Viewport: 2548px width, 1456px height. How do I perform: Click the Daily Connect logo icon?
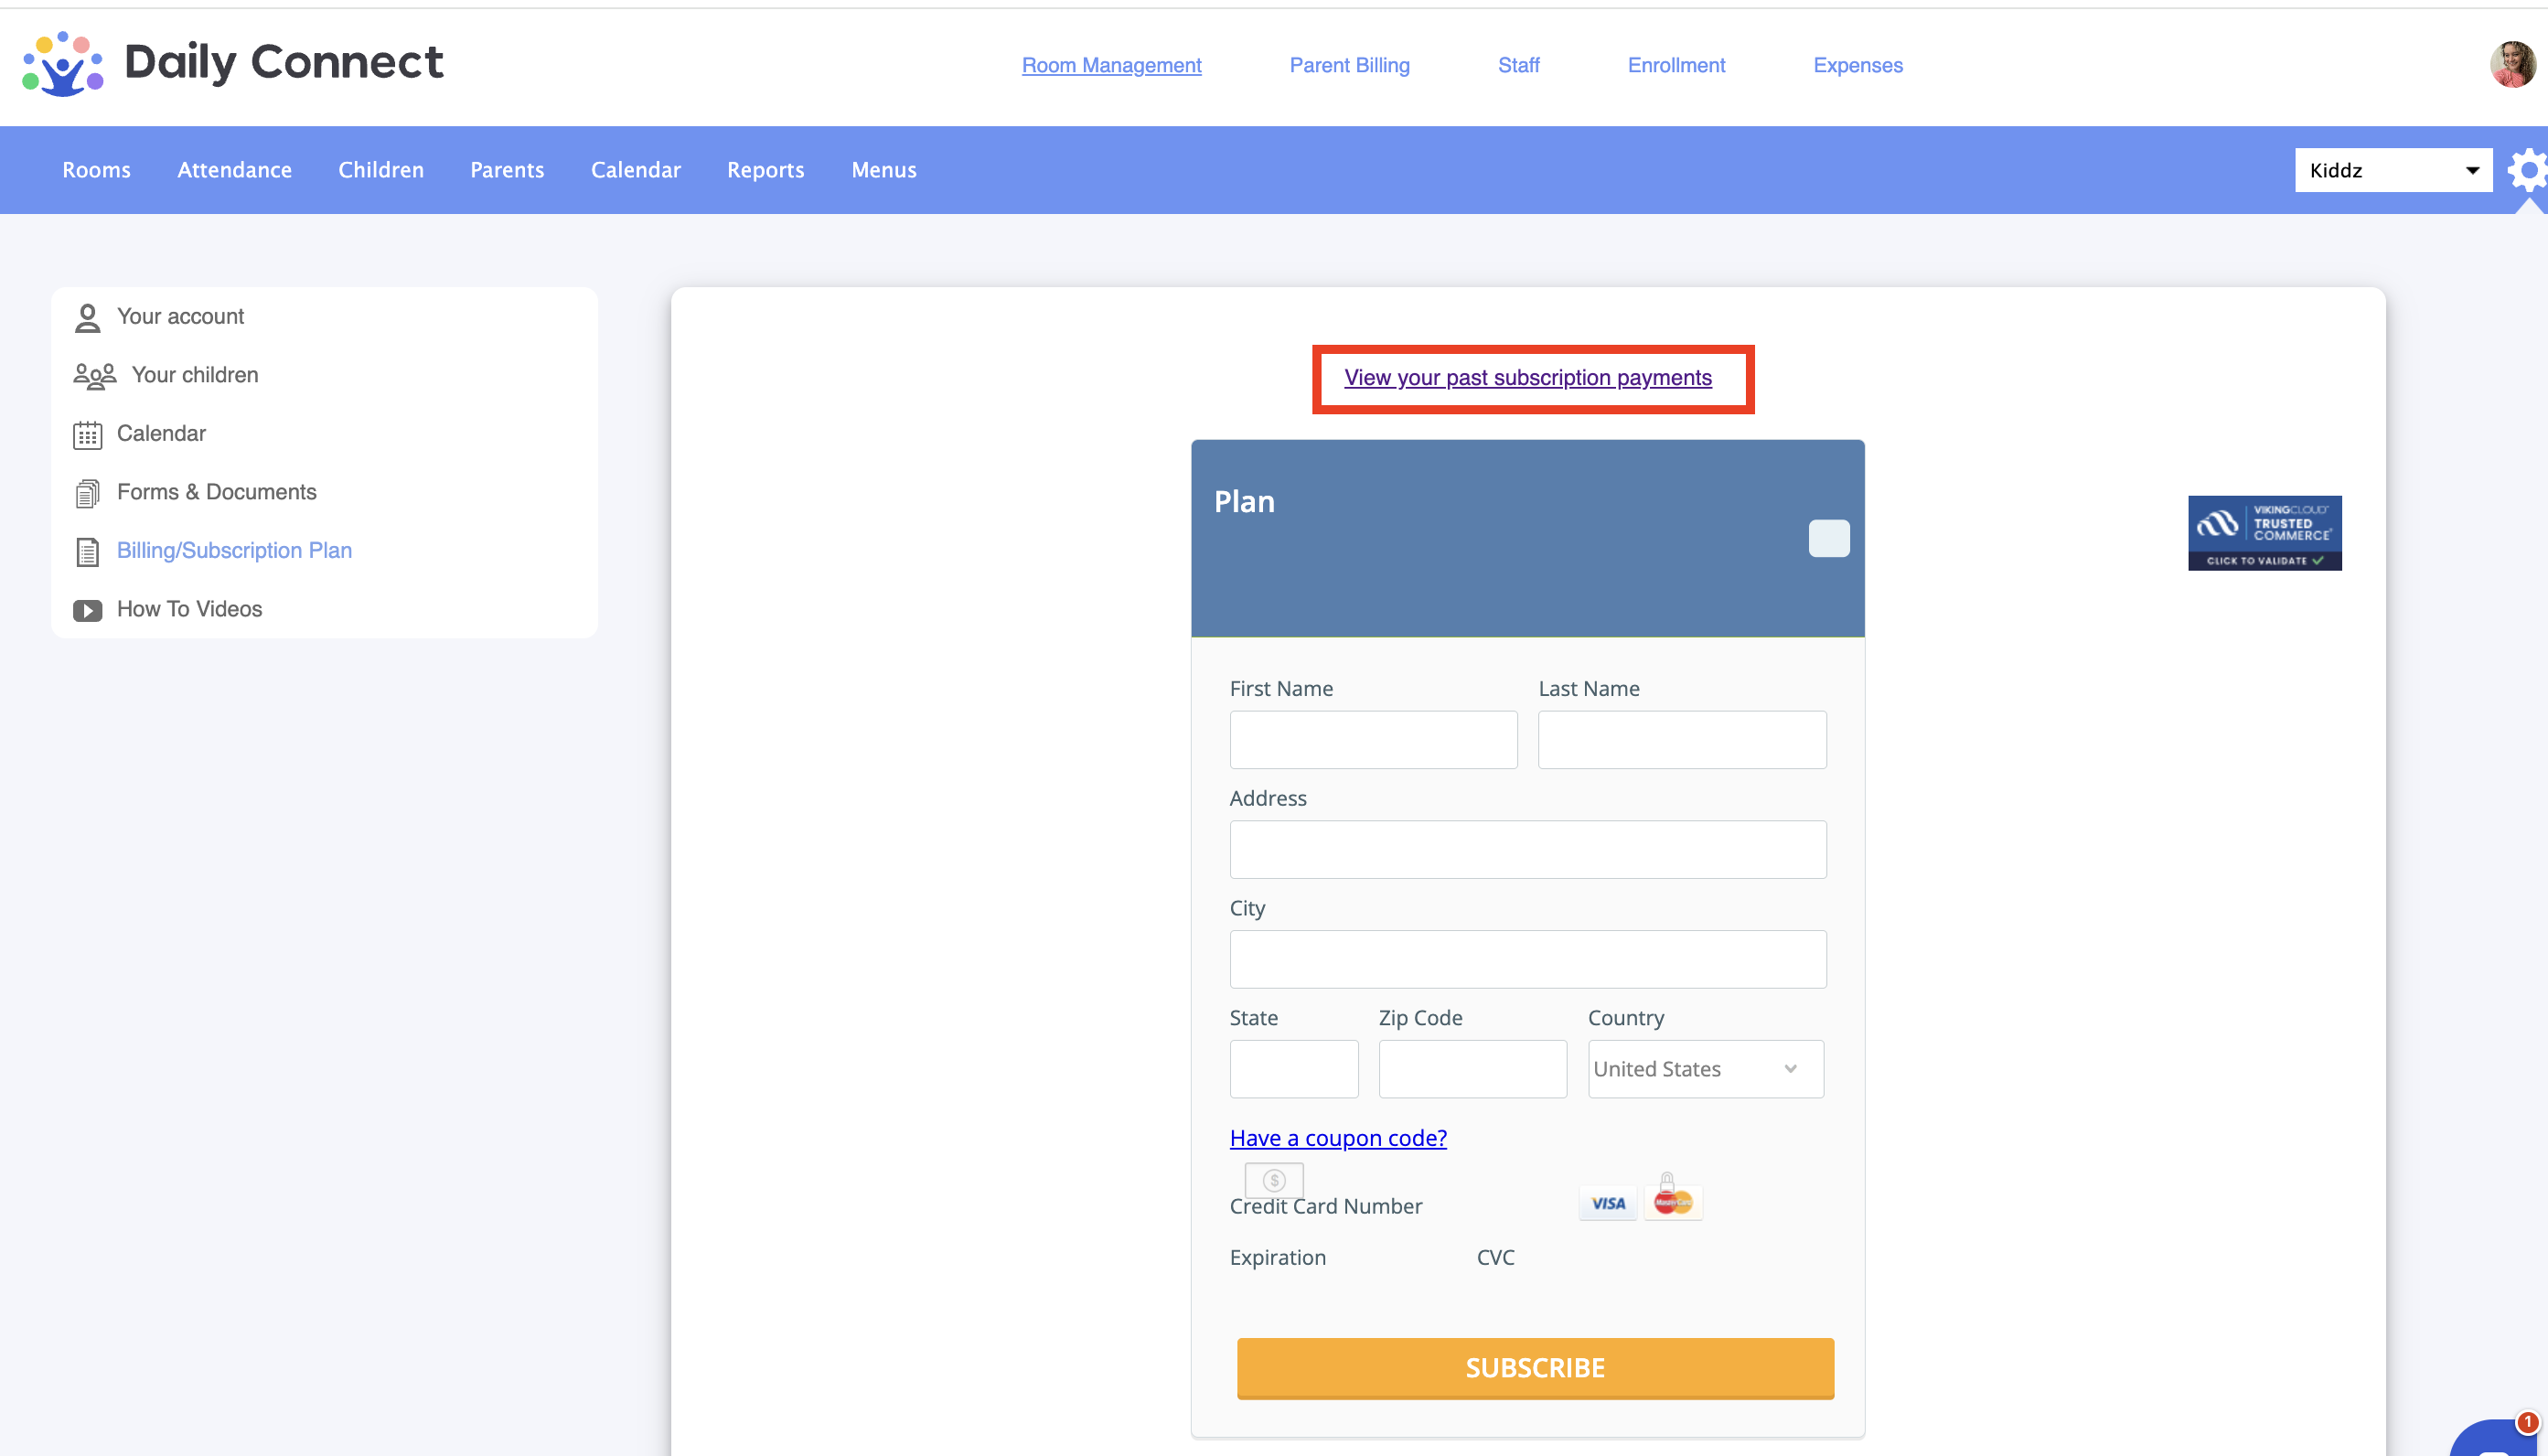[x=62, y=64]
